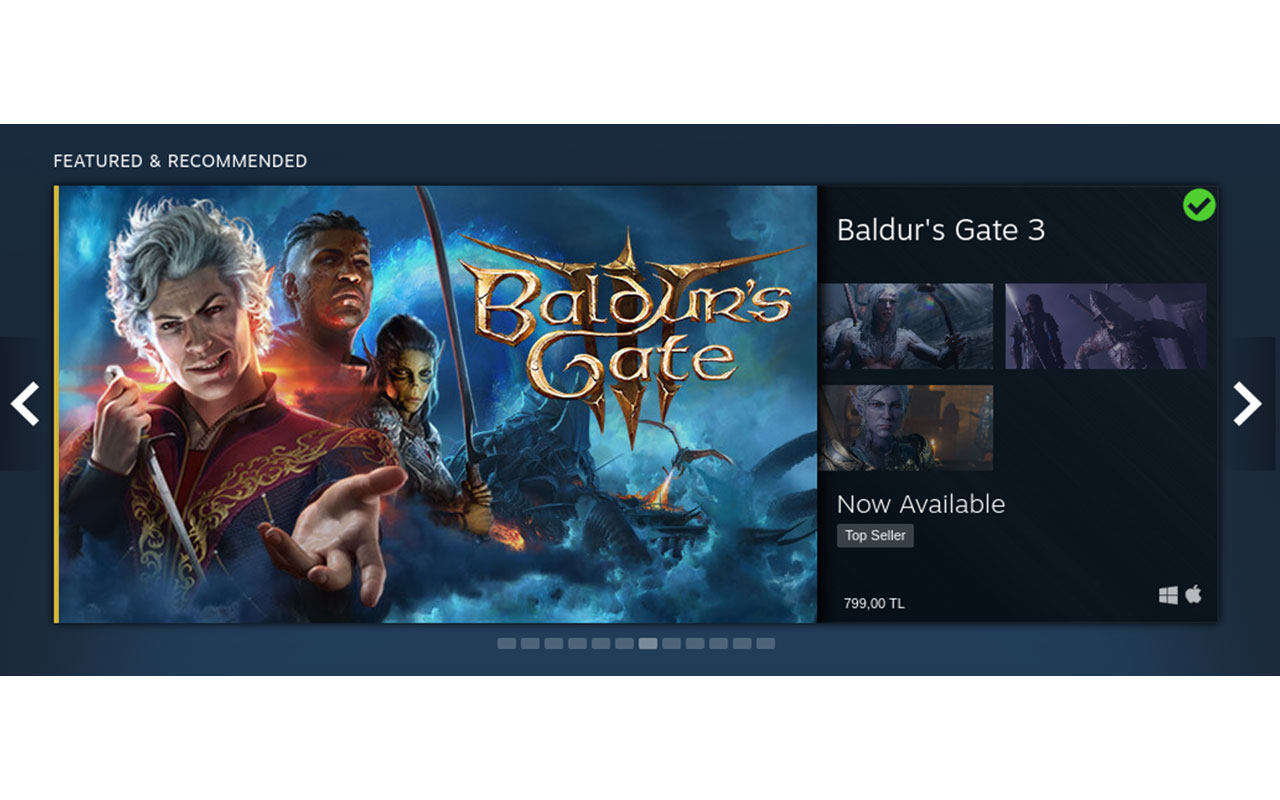This screenshot has height=800, width=1280.
Task: Open the Baldur's Gate 3 title link
Action: [941, 230]
